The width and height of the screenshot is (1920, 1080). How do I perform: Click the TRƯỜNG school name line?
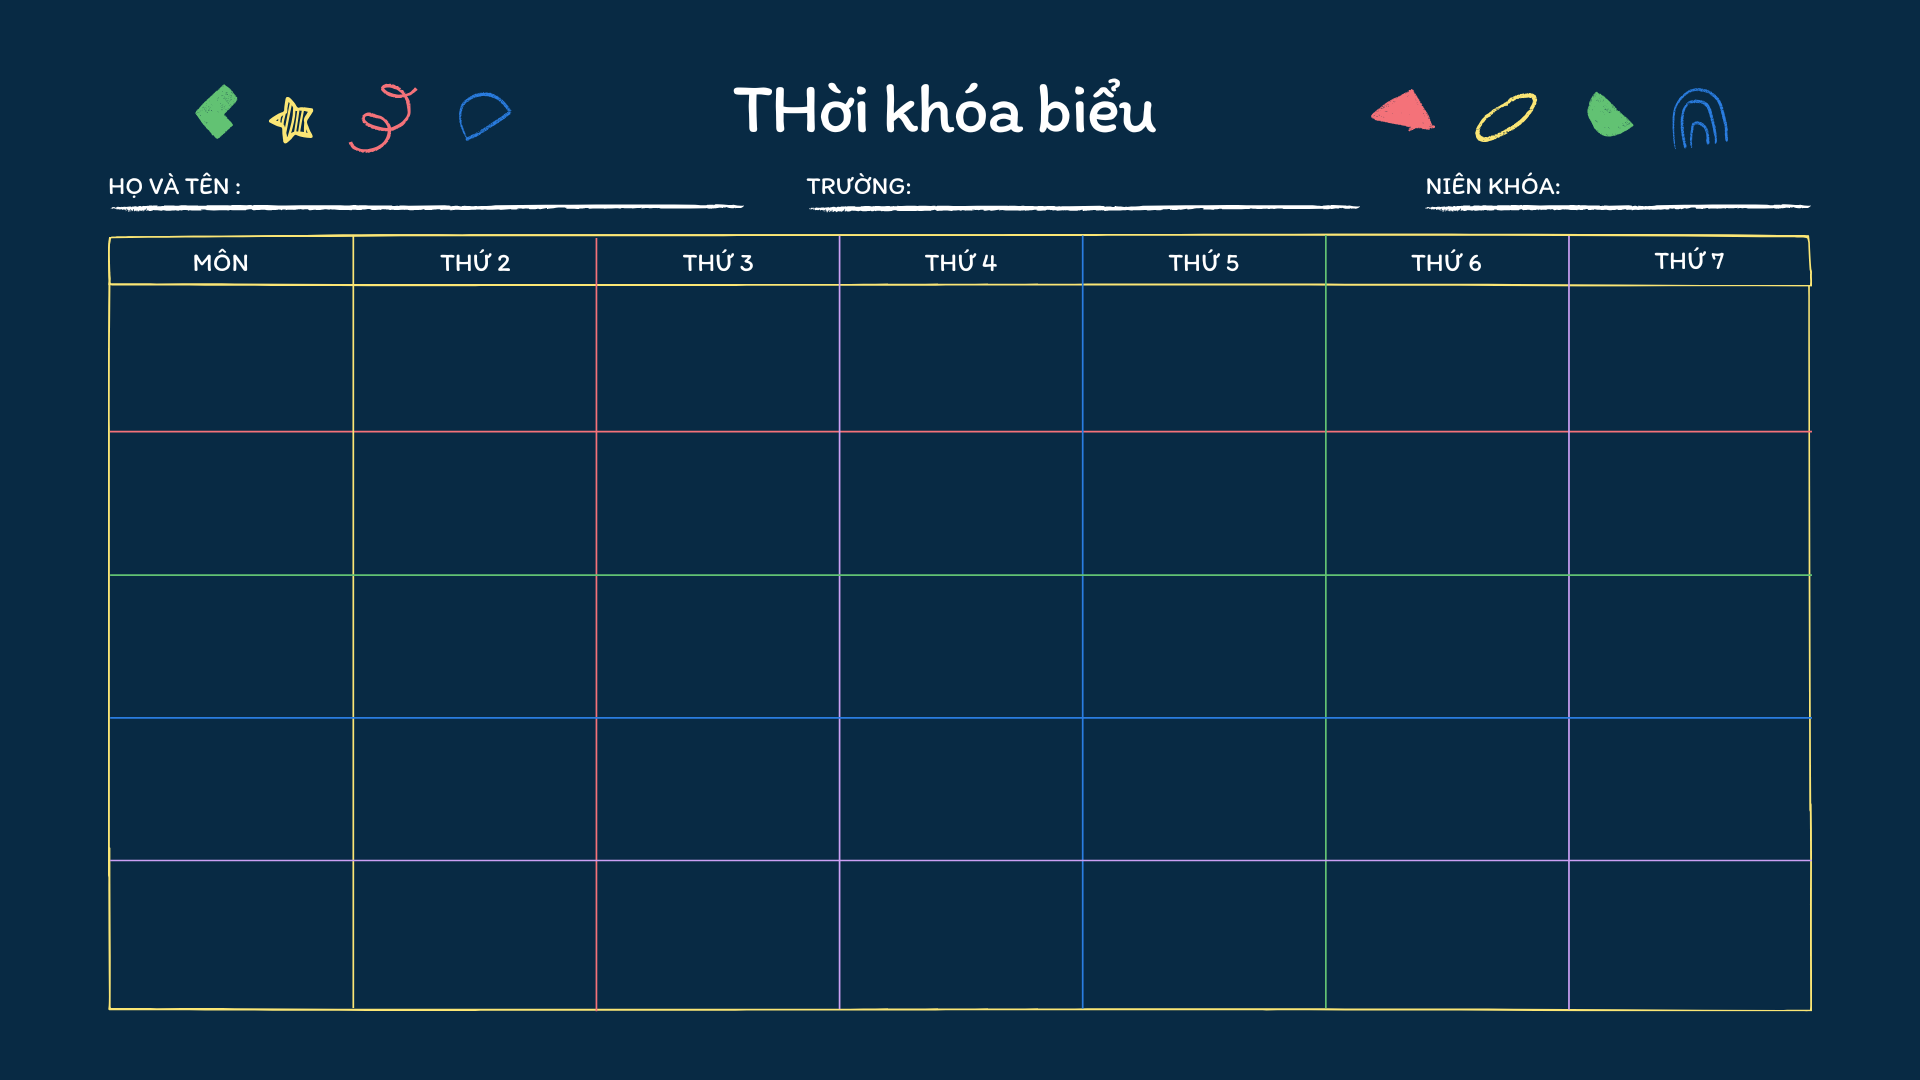[x=1084, y=207]
